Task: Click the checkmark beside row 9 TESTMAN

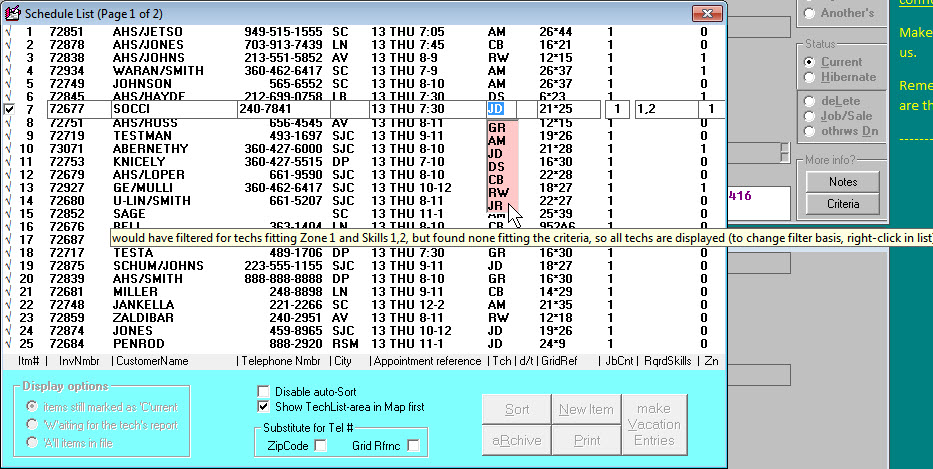Action: point(8,135)
